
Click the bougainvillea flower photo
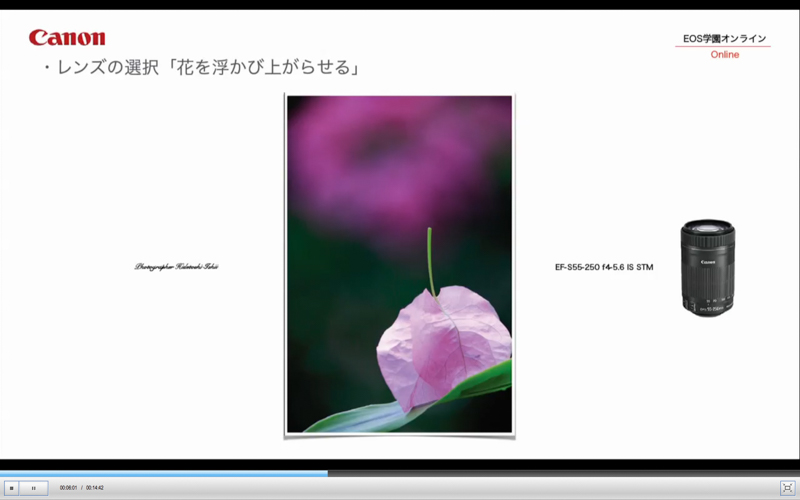pyautogui.click(x=399, y=264)
